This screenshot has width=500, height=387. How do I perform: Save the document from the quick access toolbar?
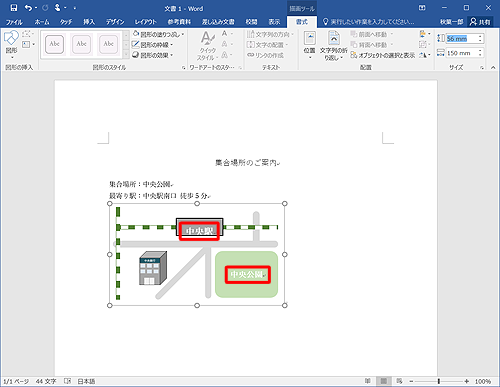coord(14,8)
